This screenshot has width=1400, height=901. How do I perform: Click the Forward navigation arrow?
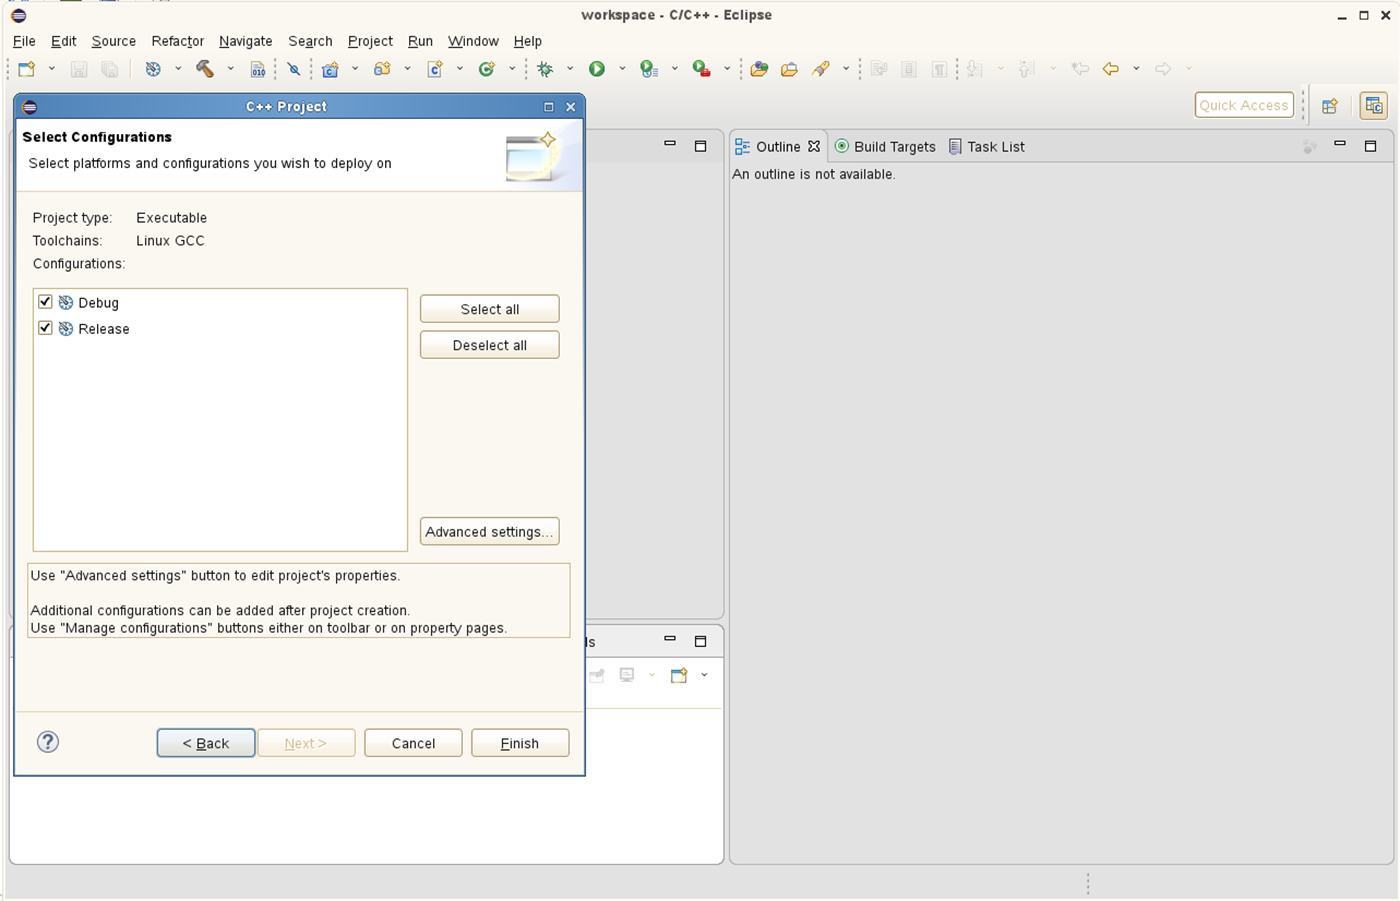(1163, 69)
